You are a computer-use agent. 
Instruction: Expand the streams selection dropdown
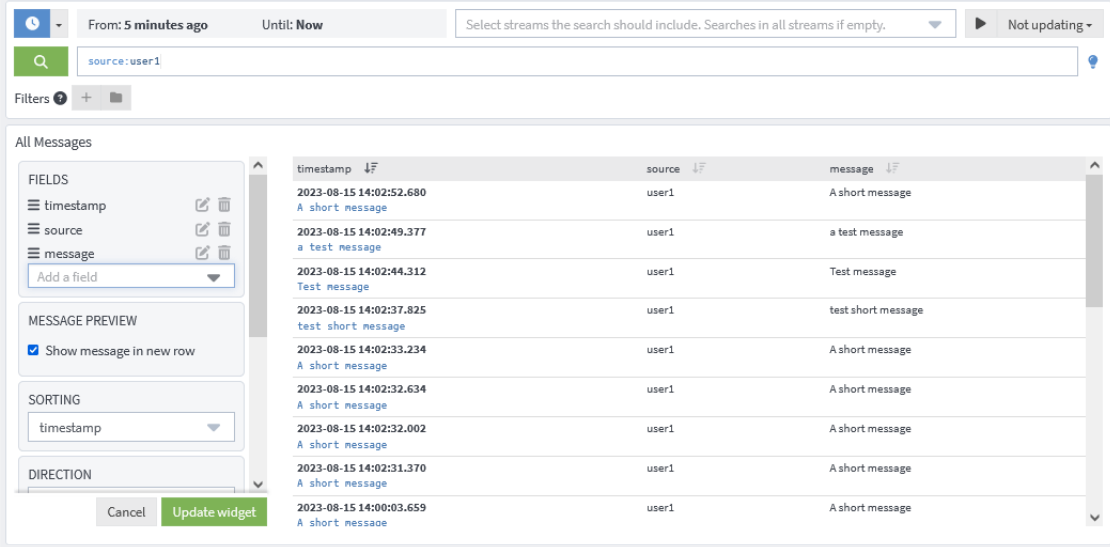(935, 25)
